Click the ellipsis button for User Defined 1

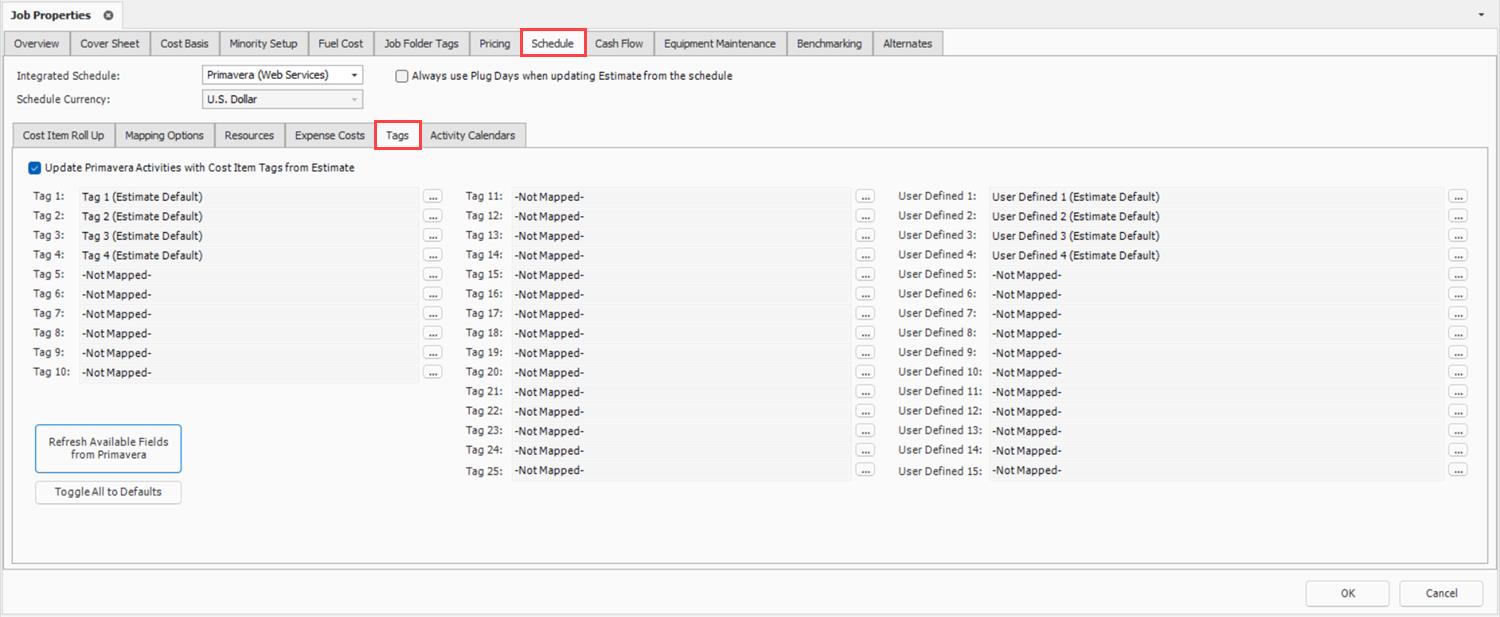coord(1457,197)
